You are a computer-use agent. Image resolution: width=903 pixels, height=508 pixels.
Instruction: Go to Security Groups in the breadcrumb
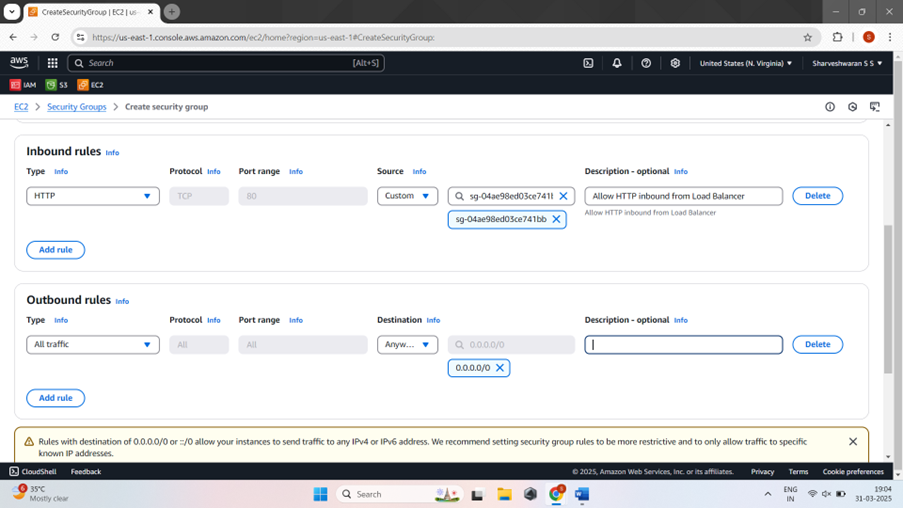pyautogui.click(x=77, y=107)
